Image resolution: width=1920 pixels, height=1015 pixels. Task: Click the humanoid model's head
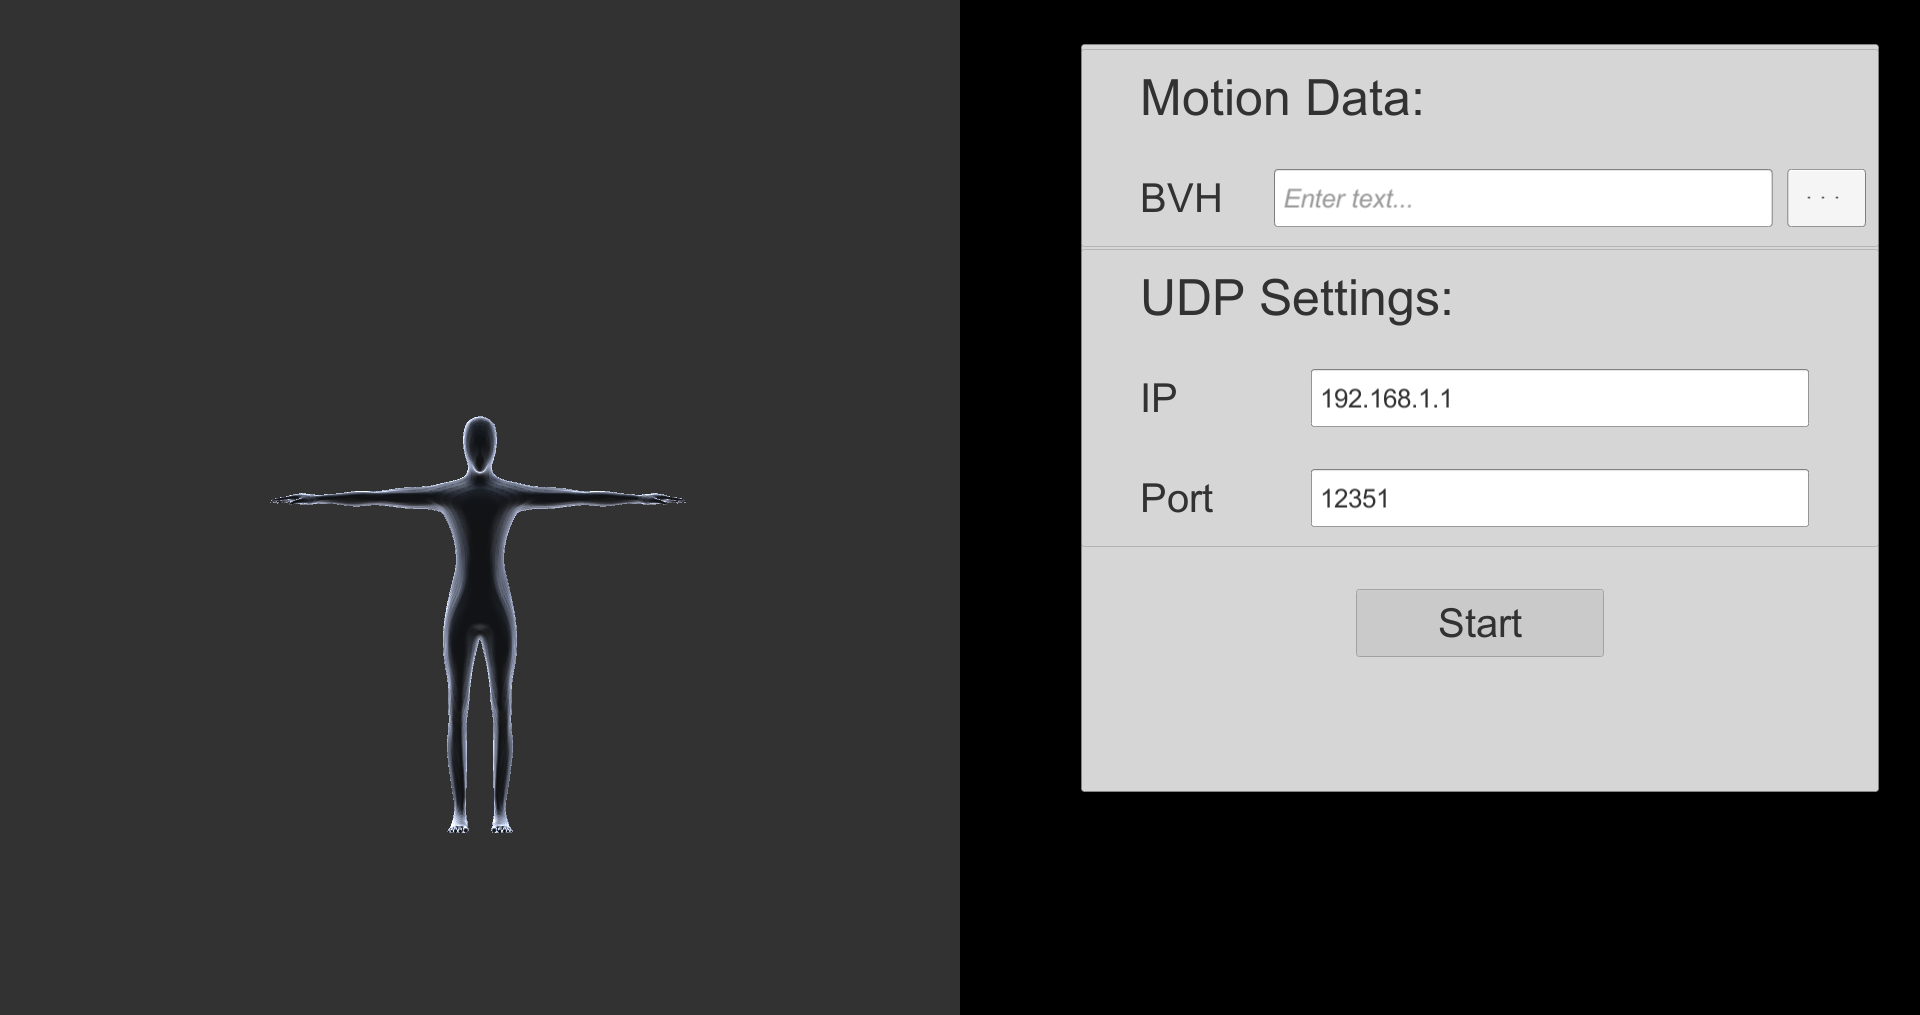[480, 443]
